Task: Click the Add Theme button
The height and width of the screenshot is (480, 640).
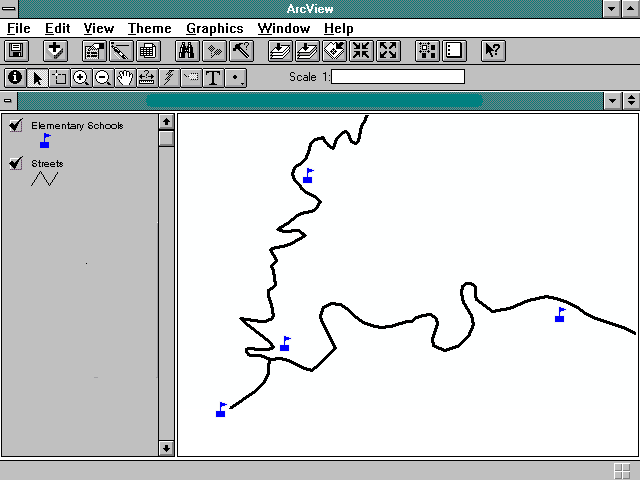Action: [x=55, y=50]
